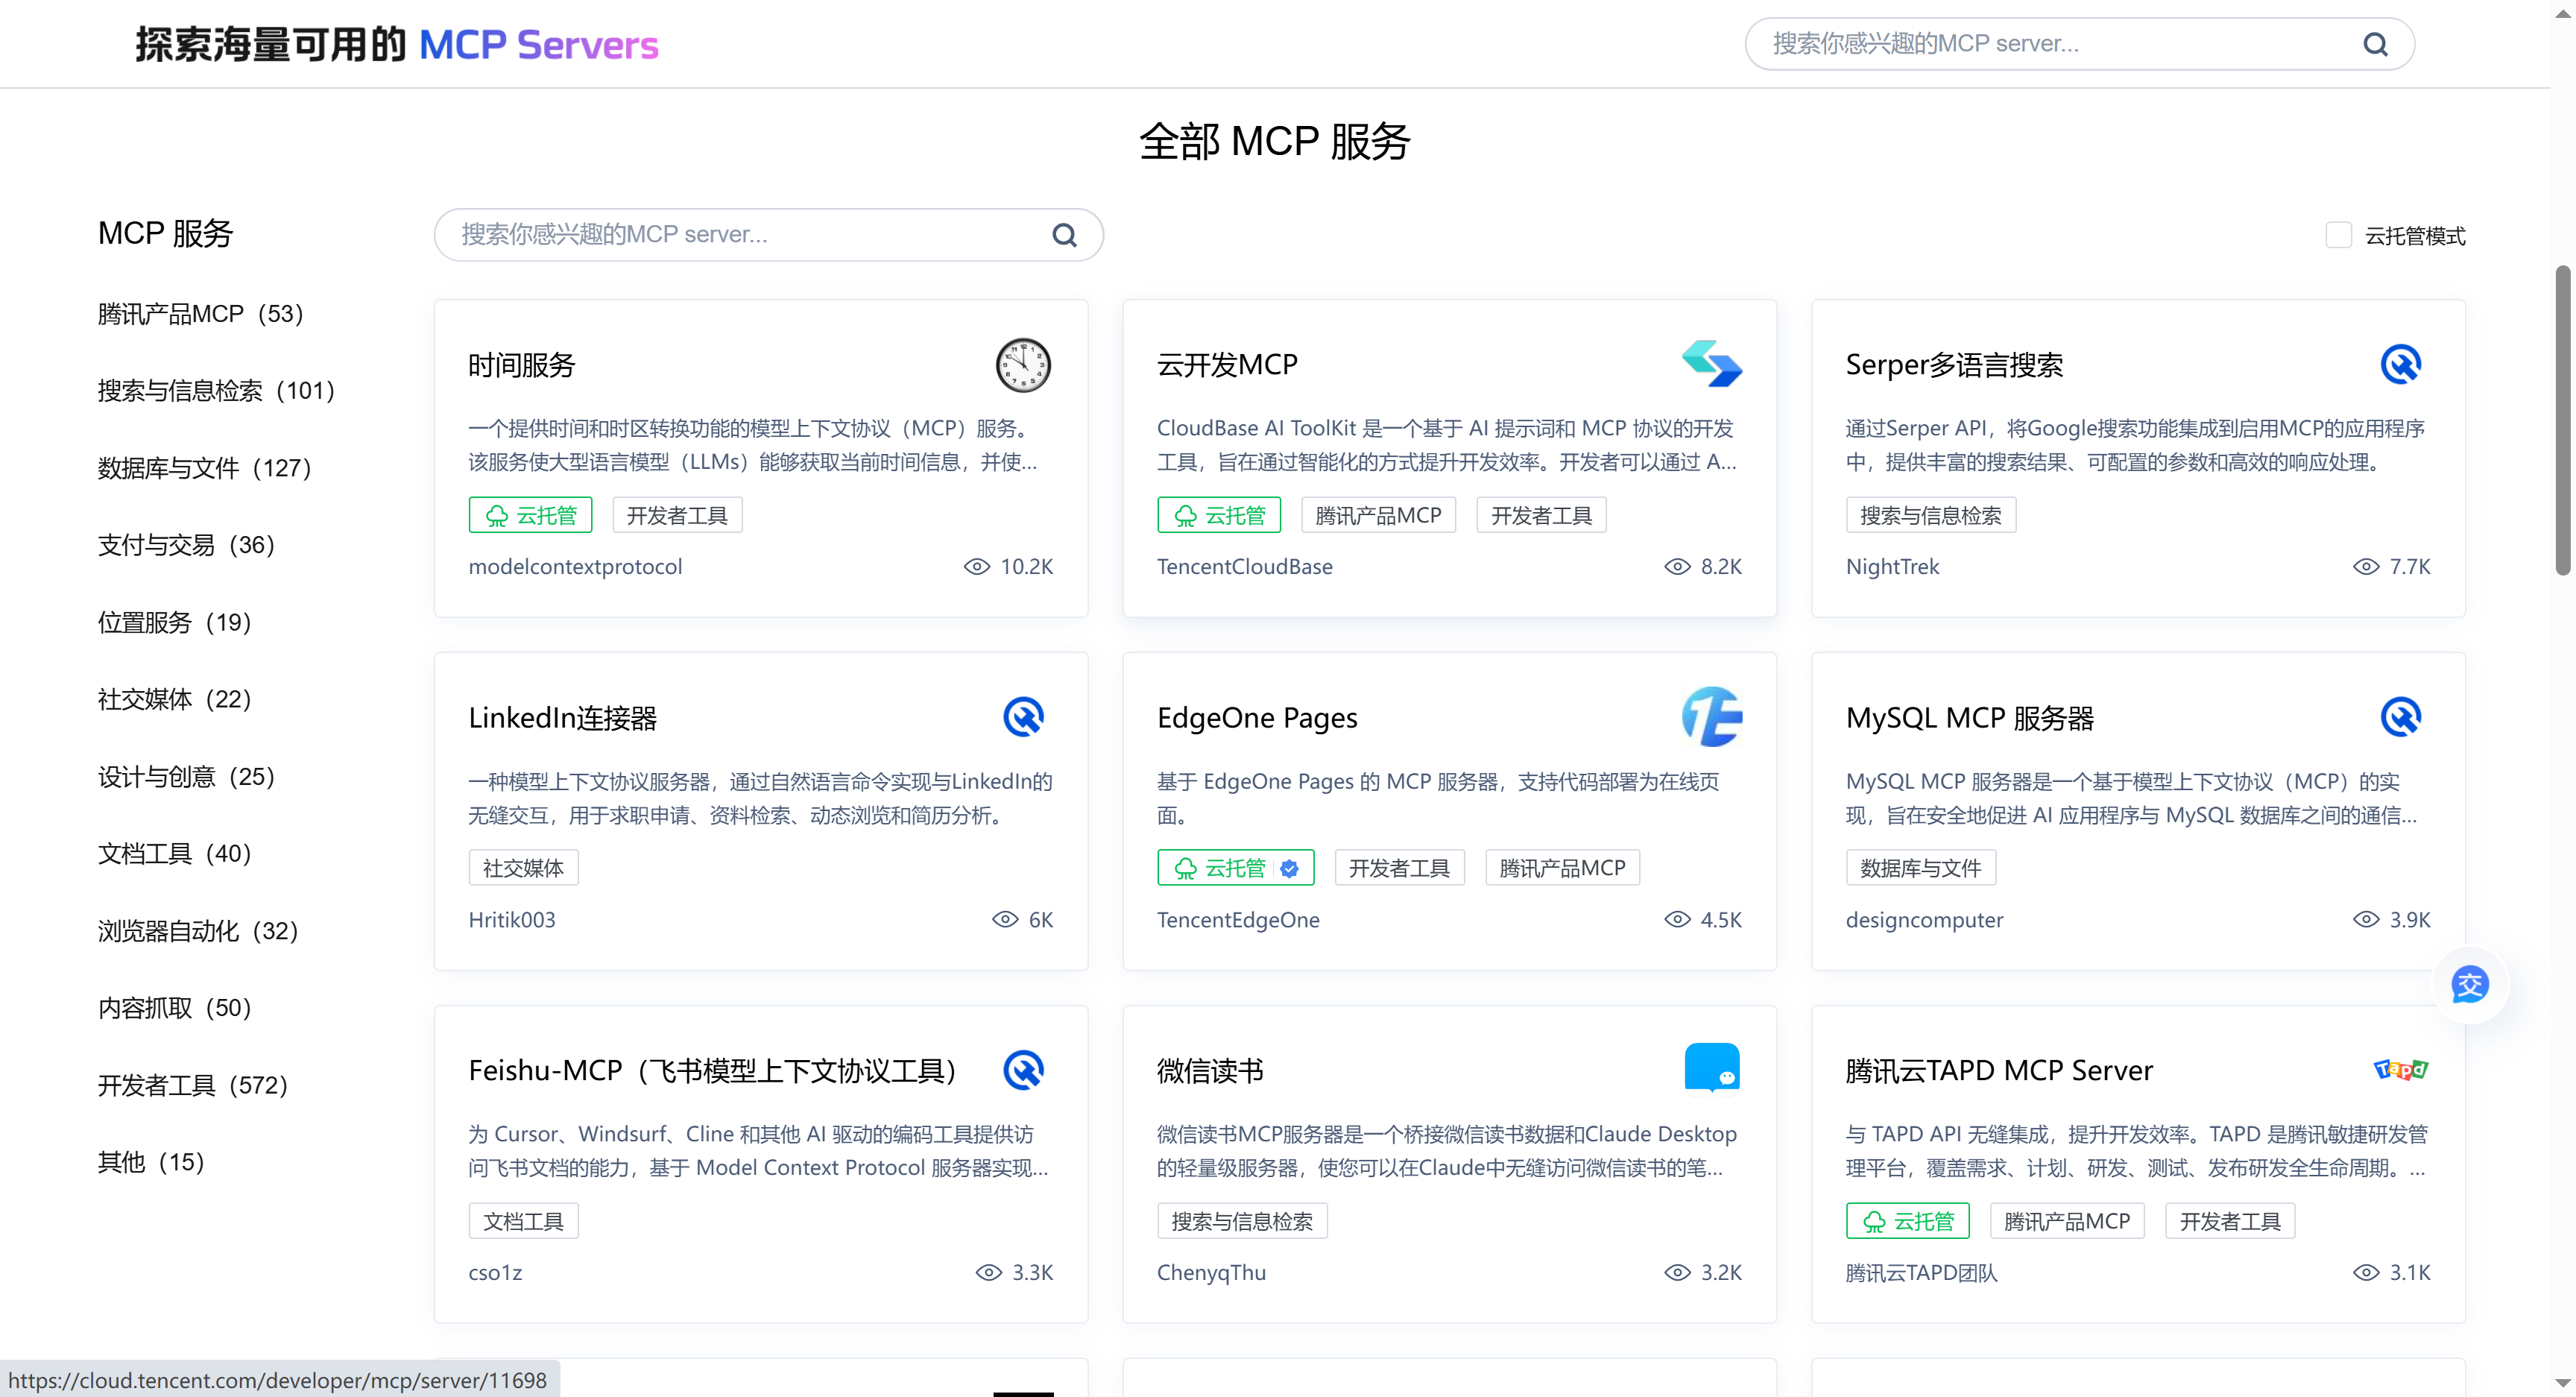
Task: Click the EdgeOne Pages logo icon
Action: [1711, 717]
